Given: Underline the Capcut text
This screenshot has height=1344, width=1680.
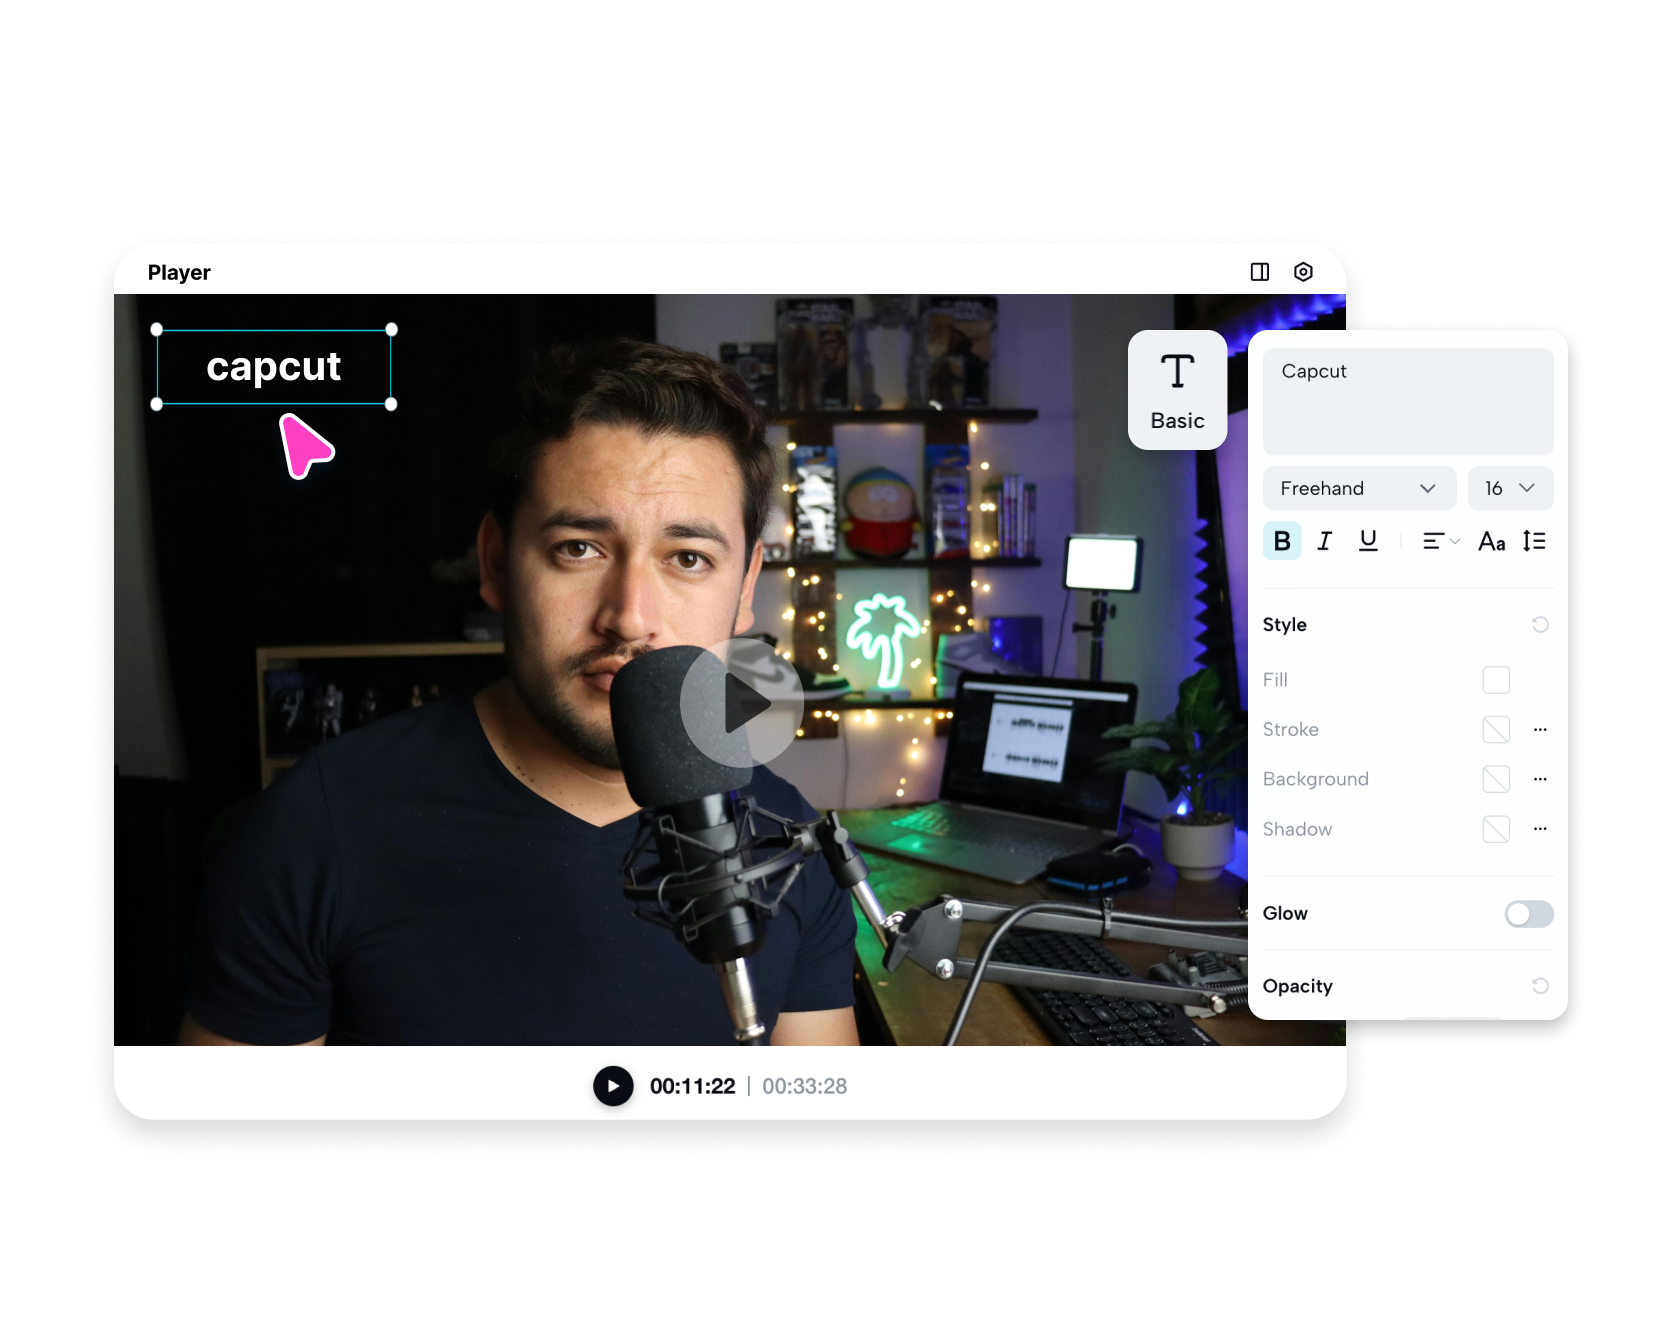Looking at the screenshot, I should 1368,541.
